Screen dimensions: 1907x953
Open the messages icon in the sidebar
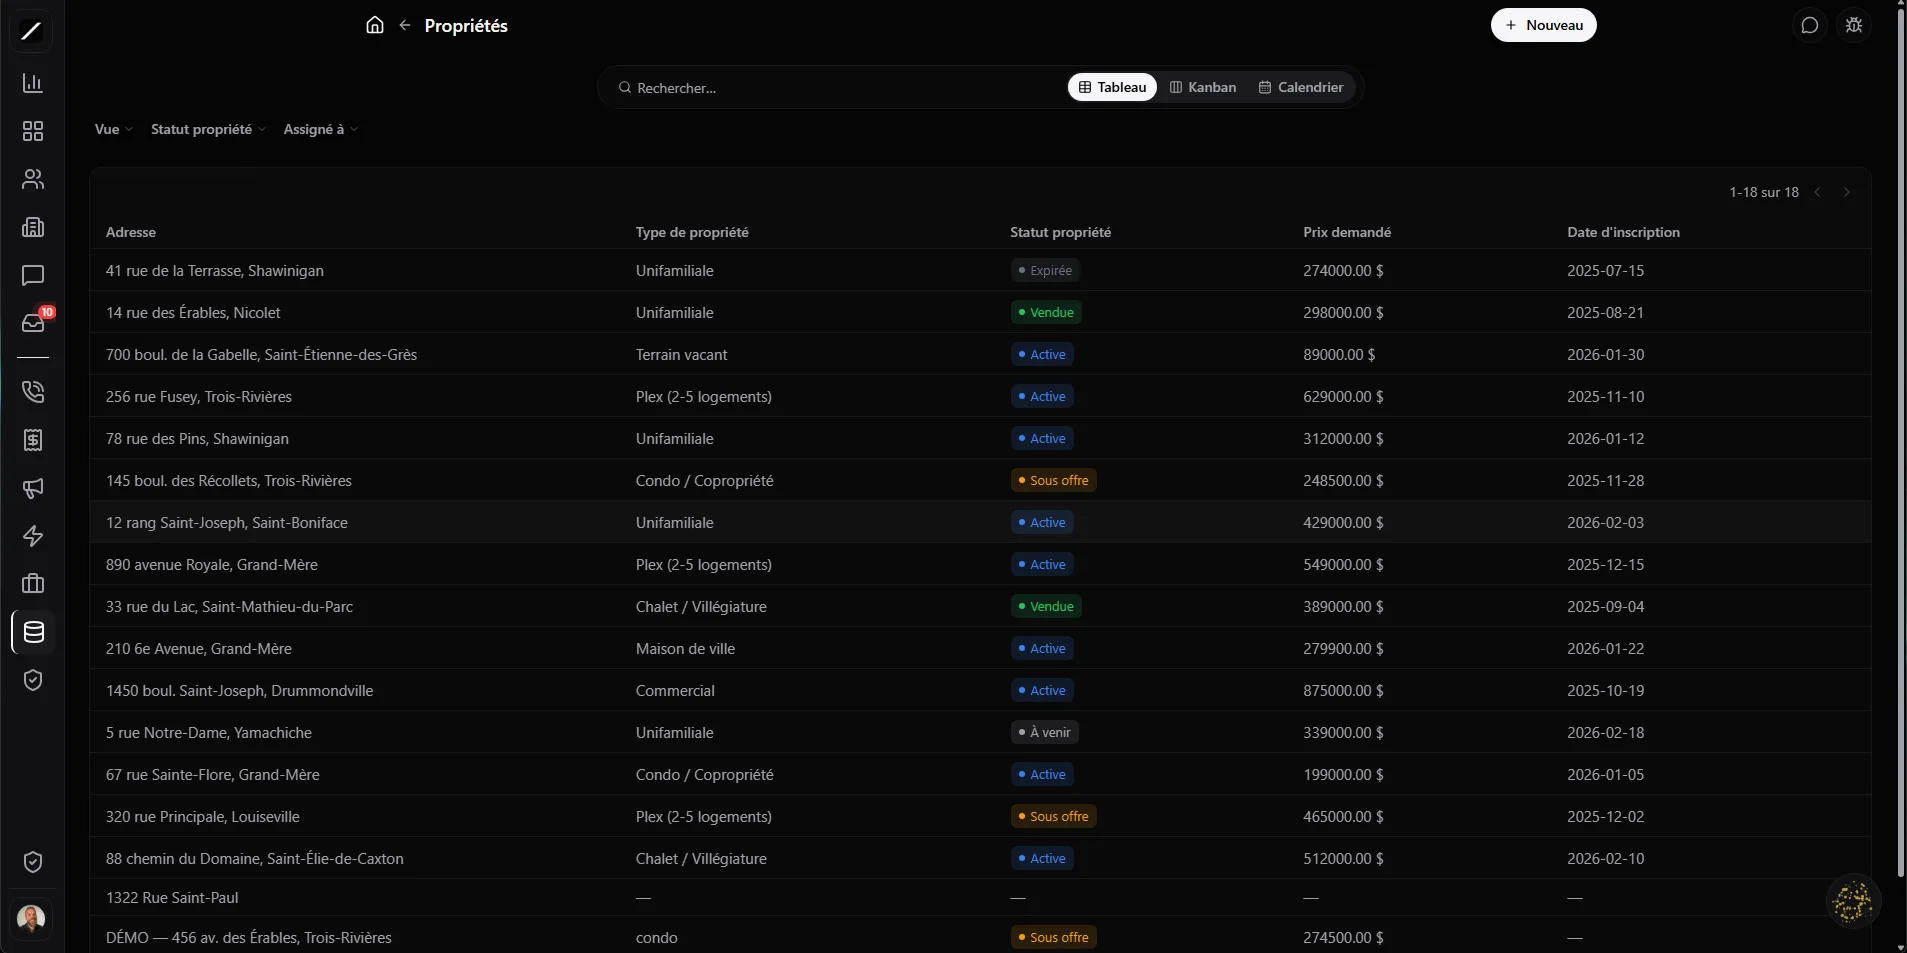[x=33, y=275]
